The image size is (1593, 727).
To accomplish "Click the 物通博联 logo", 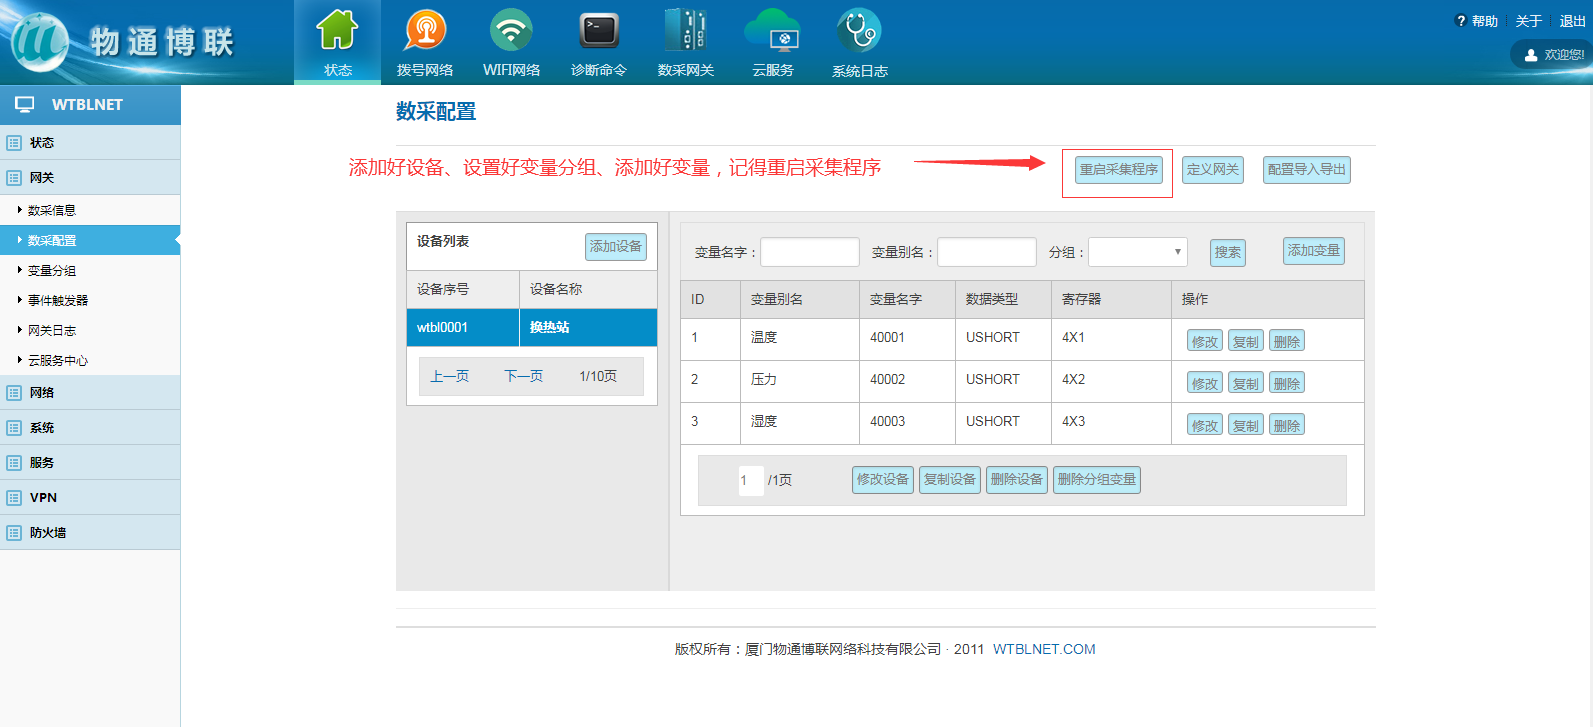I will point(122,42).
